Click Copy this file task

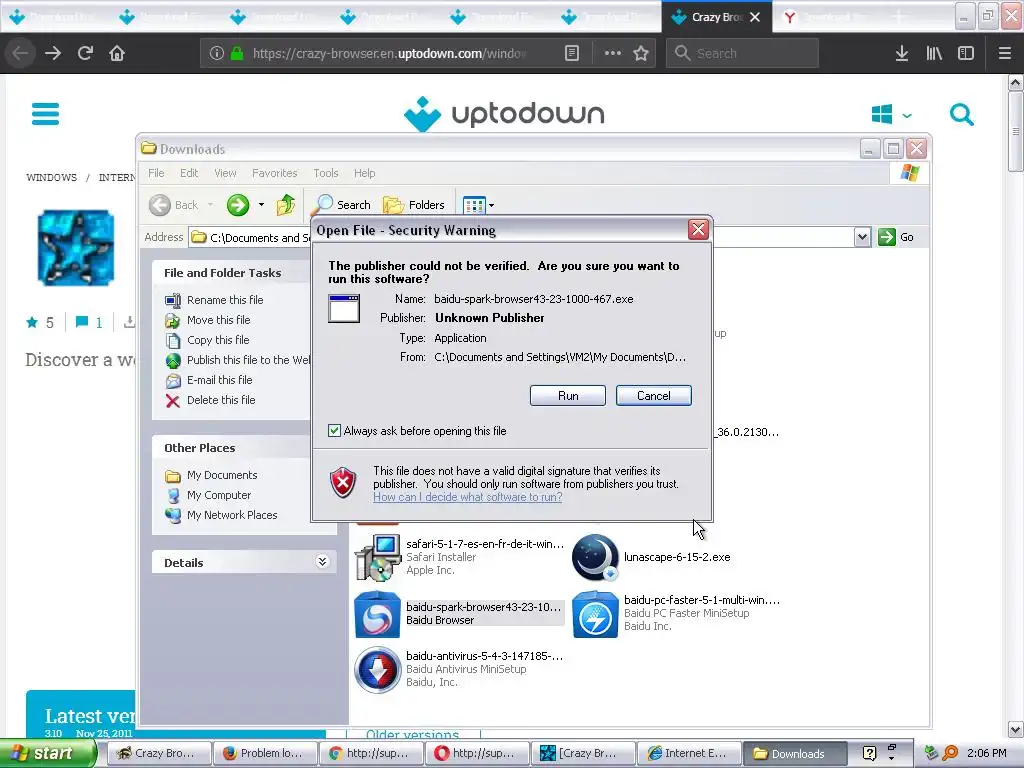pyautogui.click(x=217, y=340)
